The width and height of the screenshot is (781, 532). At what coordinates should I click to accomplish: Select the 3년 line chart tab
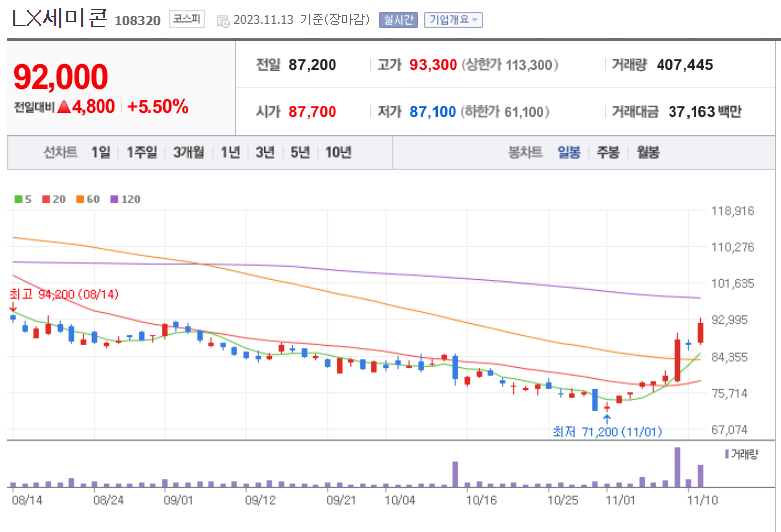coord(265,152)
